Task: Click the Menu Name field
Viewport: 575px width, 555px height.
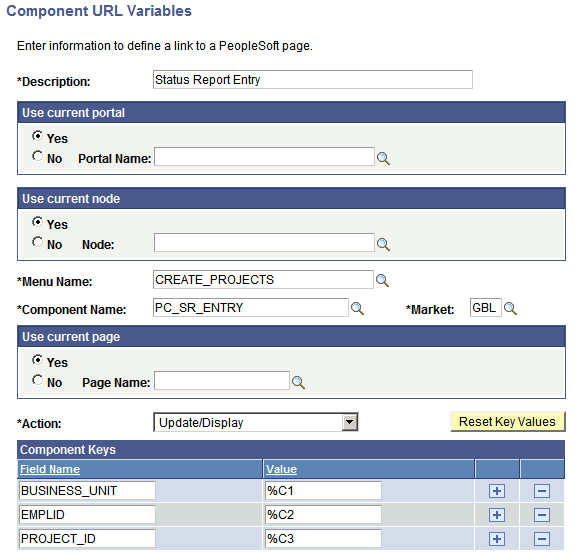Action: coord(263,280)
